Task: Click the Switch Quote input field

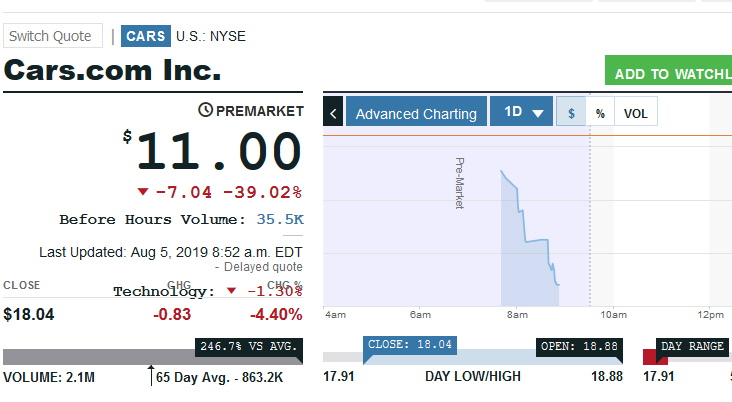Action: [54, 36]
